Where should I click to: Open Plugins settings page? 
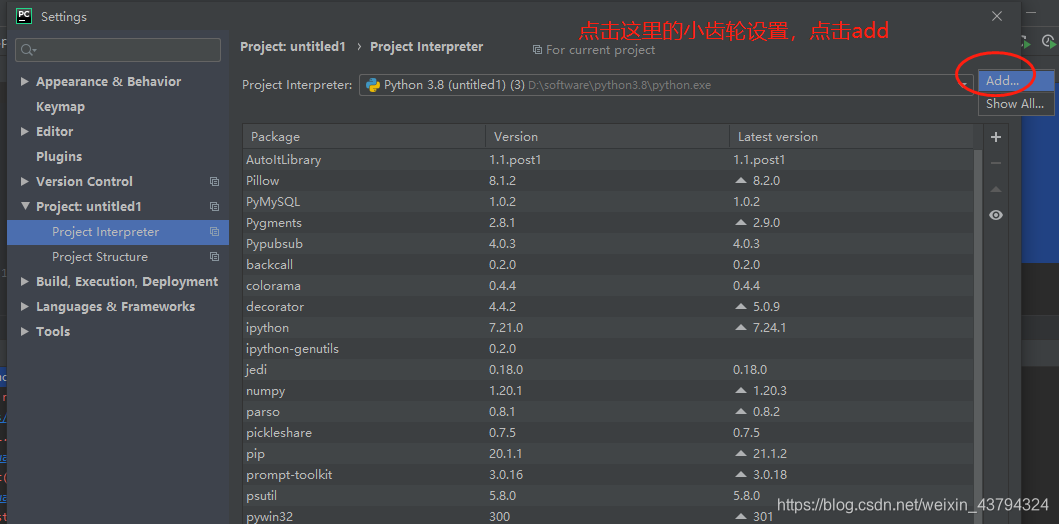pos(59,157)
